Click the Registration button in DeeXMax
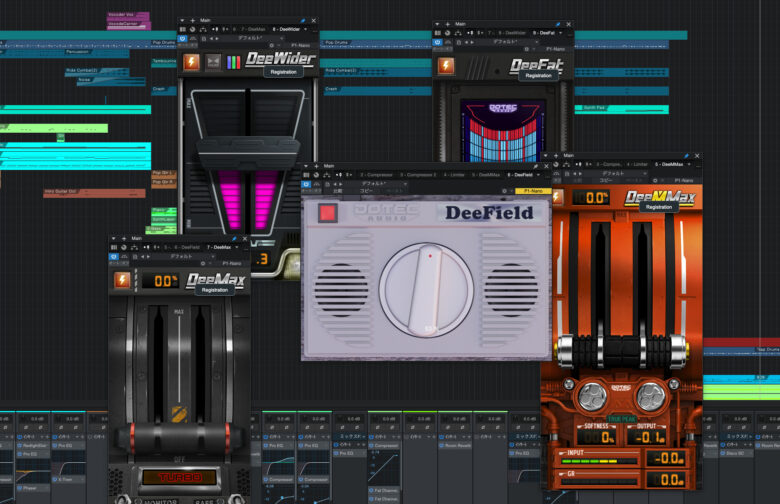 [658, 206]
